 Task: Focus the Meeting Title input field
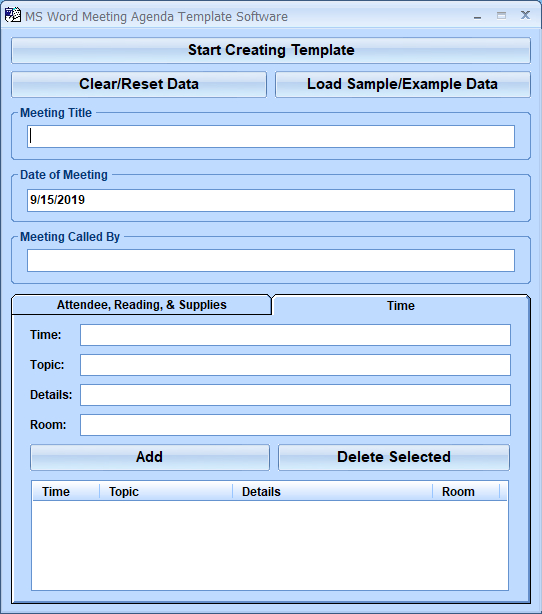(271, 137)
